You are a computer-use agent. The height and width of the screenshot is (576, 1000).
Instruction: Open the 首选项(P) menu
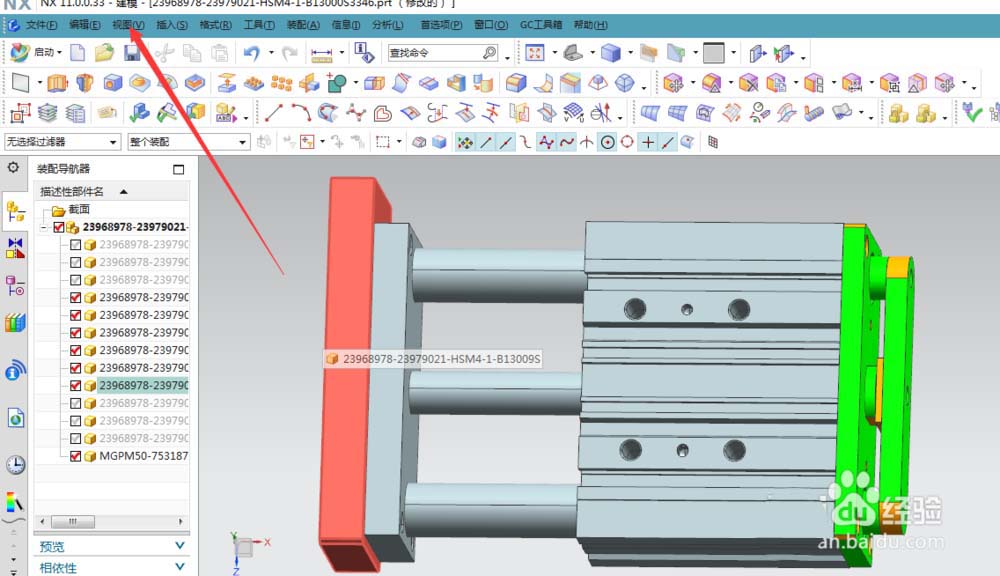coord(441,25)
